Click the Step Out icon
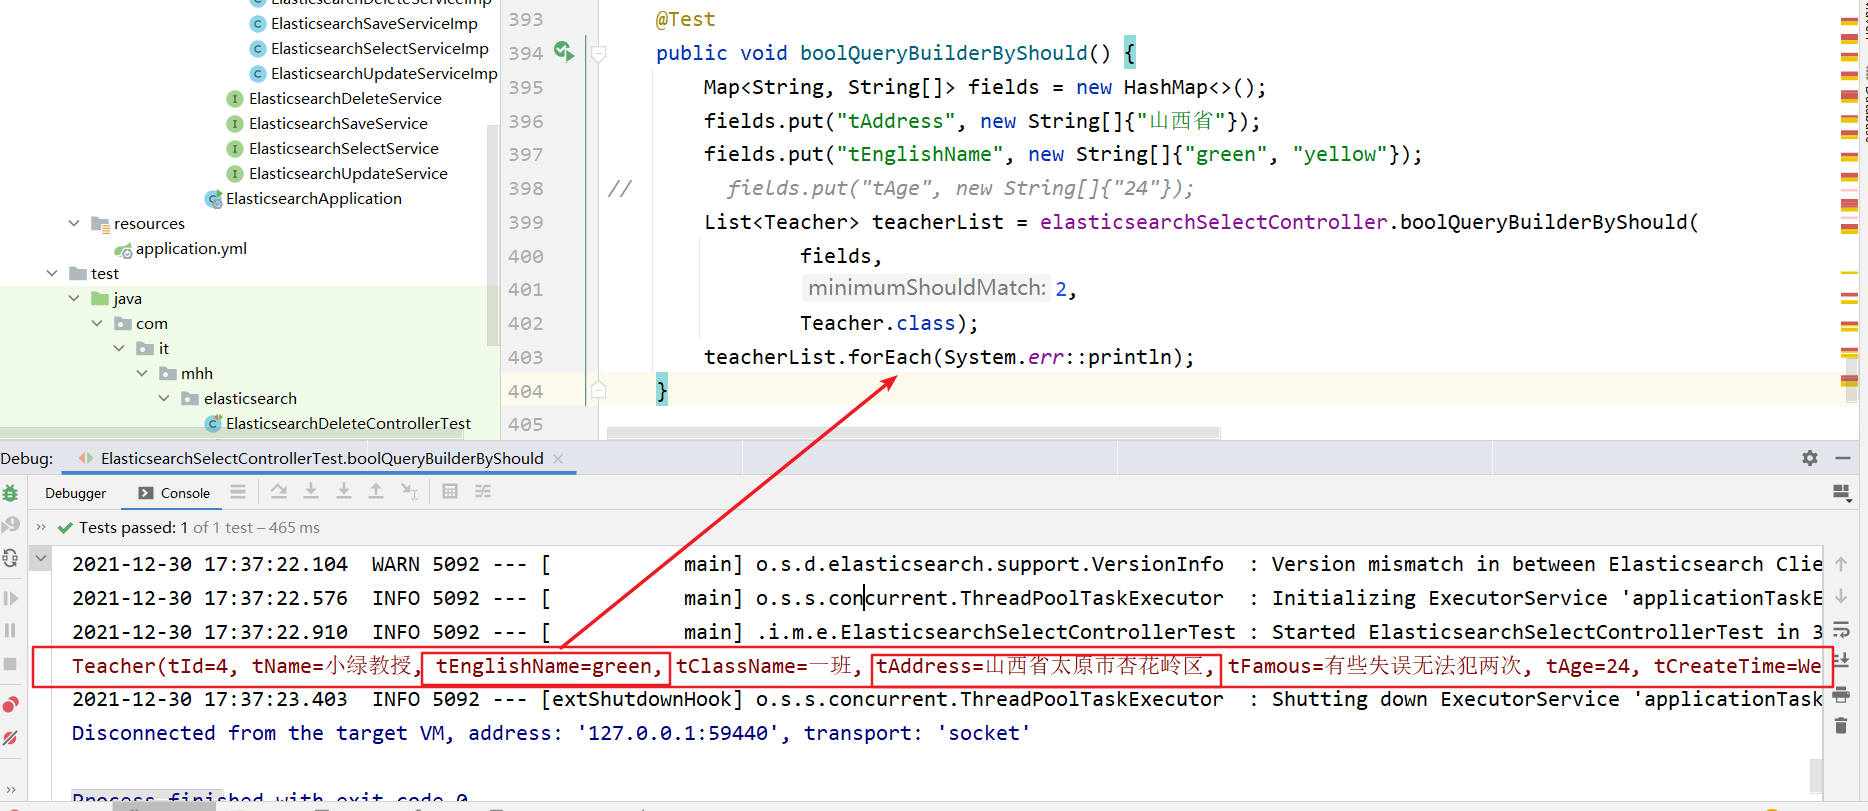Viewport: 1868px width, 811px height. click(376, 491)
